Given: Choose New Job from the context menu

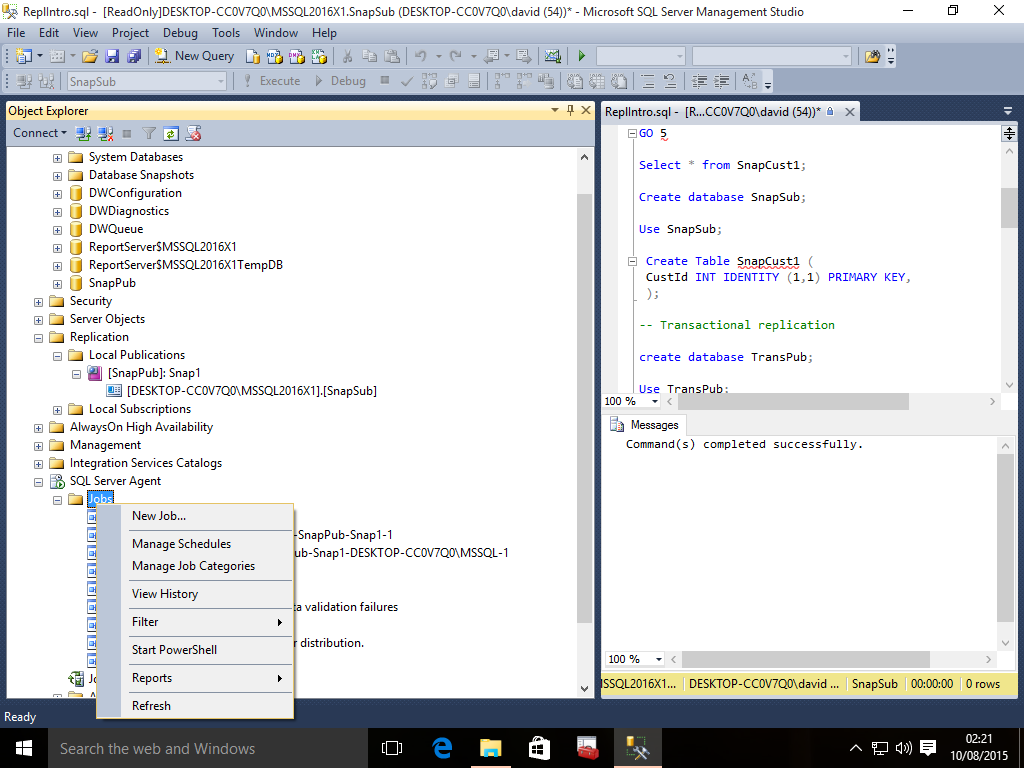Looking at the screenshot, I should click(159, 516).
